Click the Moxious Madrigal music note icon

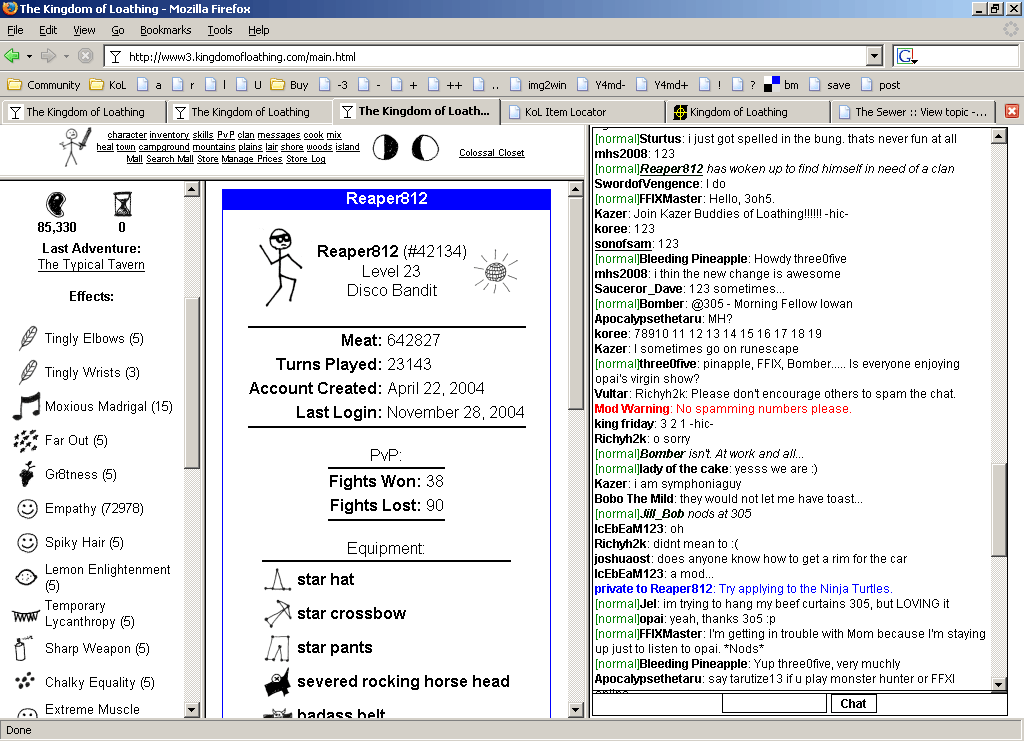point(26,406)
